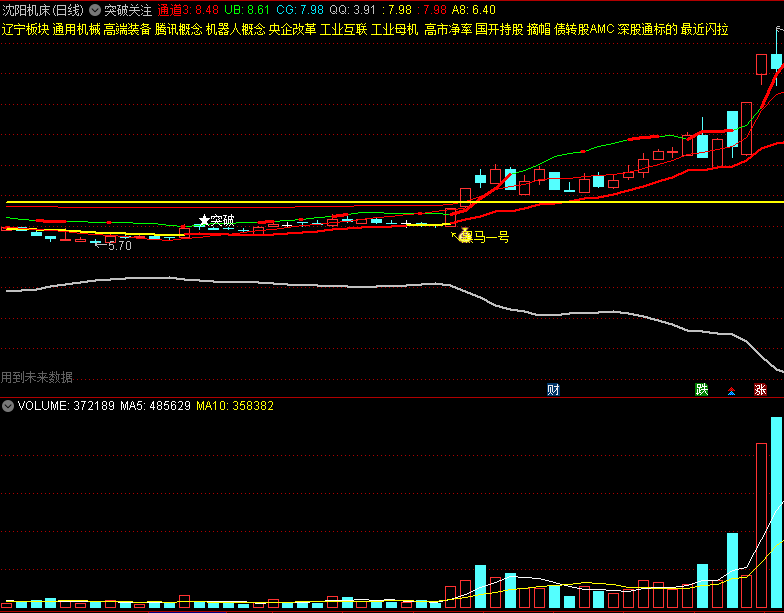Open the 腾讯概念 concept tag
Screen dimensions: 784x613
coord(178,30)
